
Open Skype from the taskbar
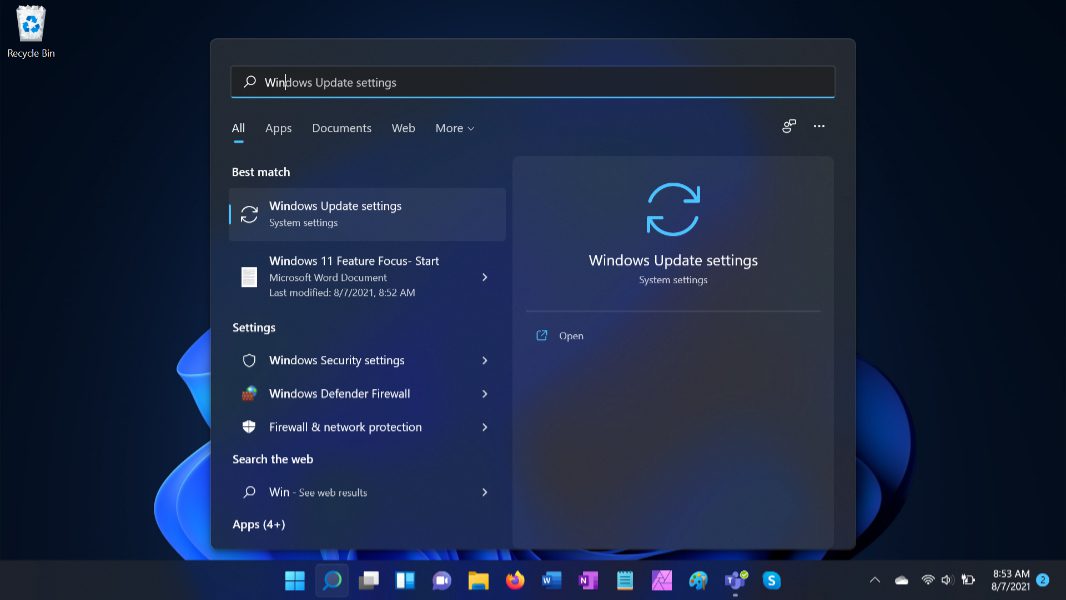tap(771, 580)
